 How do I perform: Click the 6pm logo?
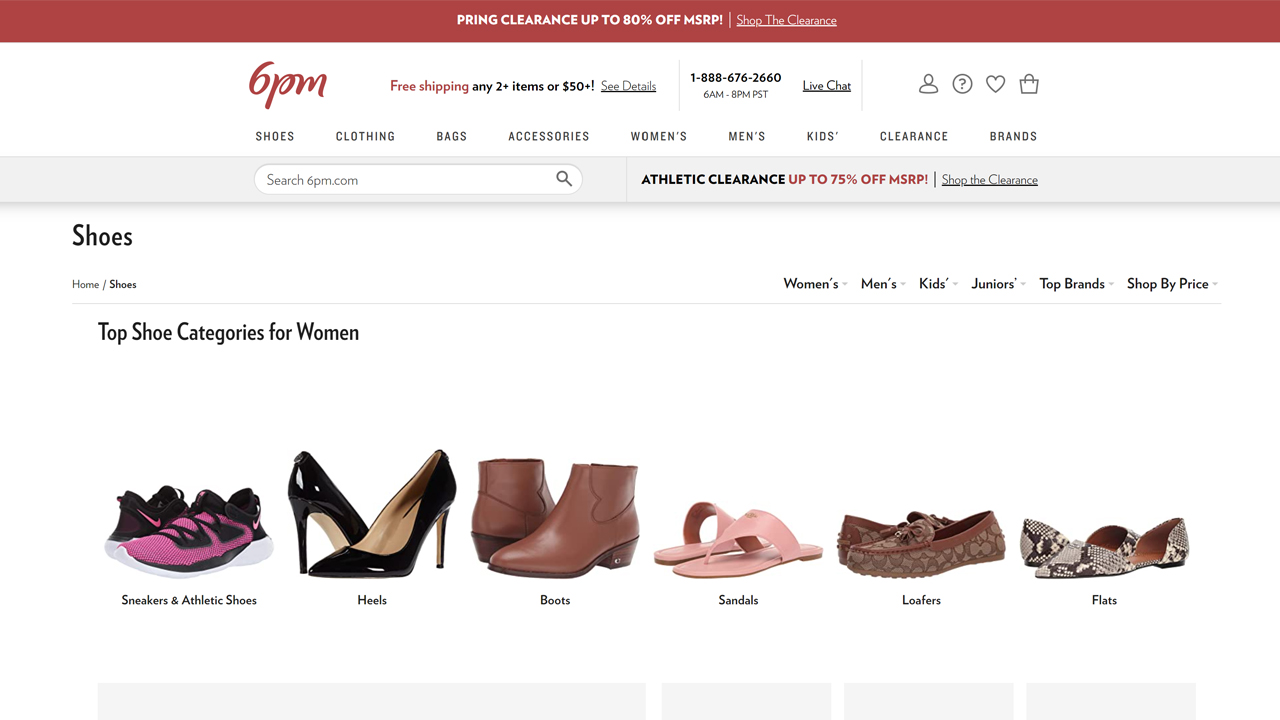tap(287, 85)
